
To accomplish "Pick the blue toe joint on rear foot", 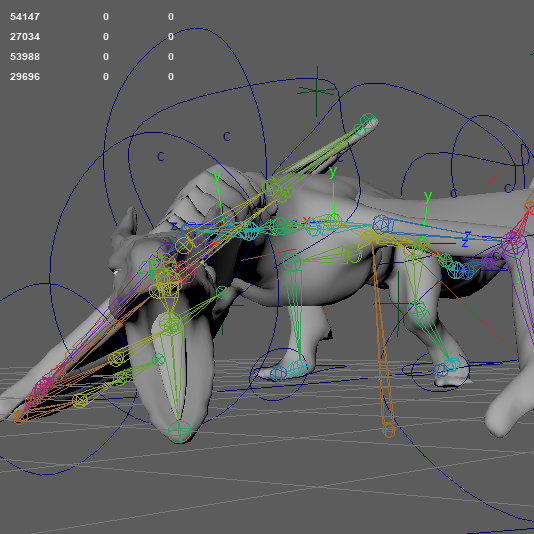I will (440, 370).
